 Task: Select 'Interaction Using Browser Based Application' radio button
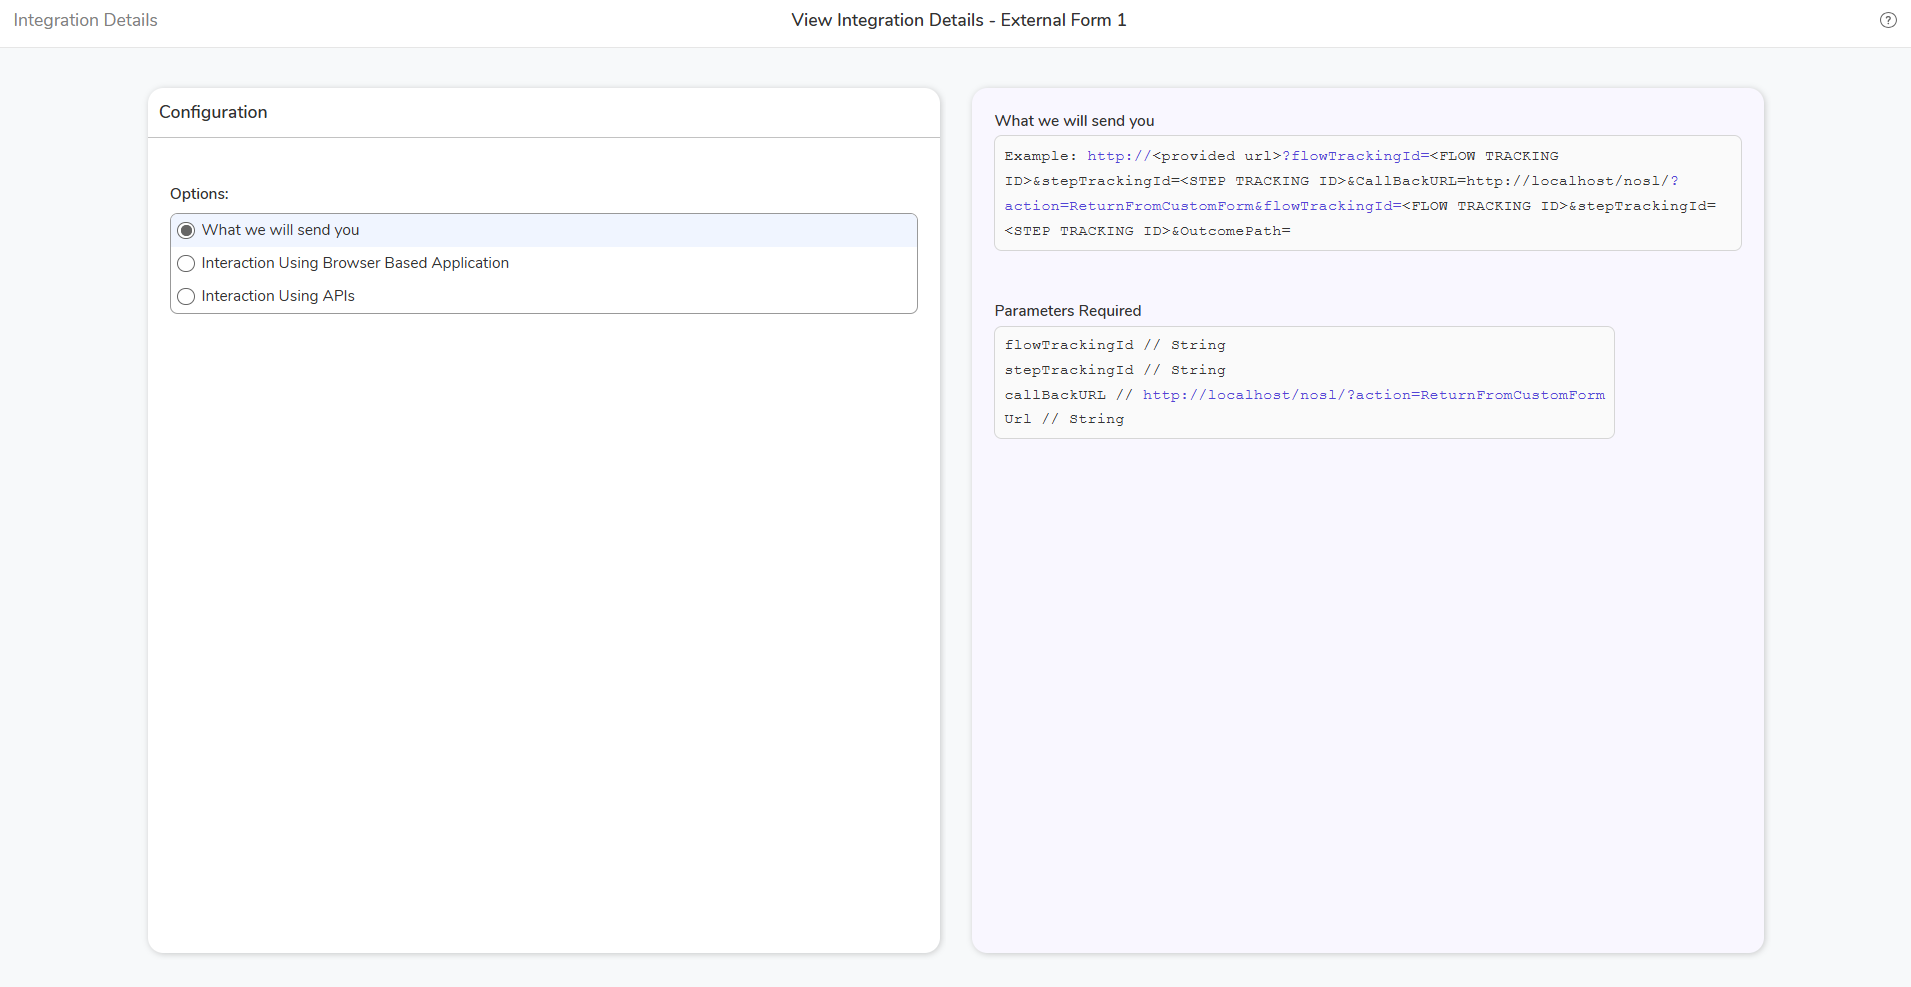(x=186, y=264)
